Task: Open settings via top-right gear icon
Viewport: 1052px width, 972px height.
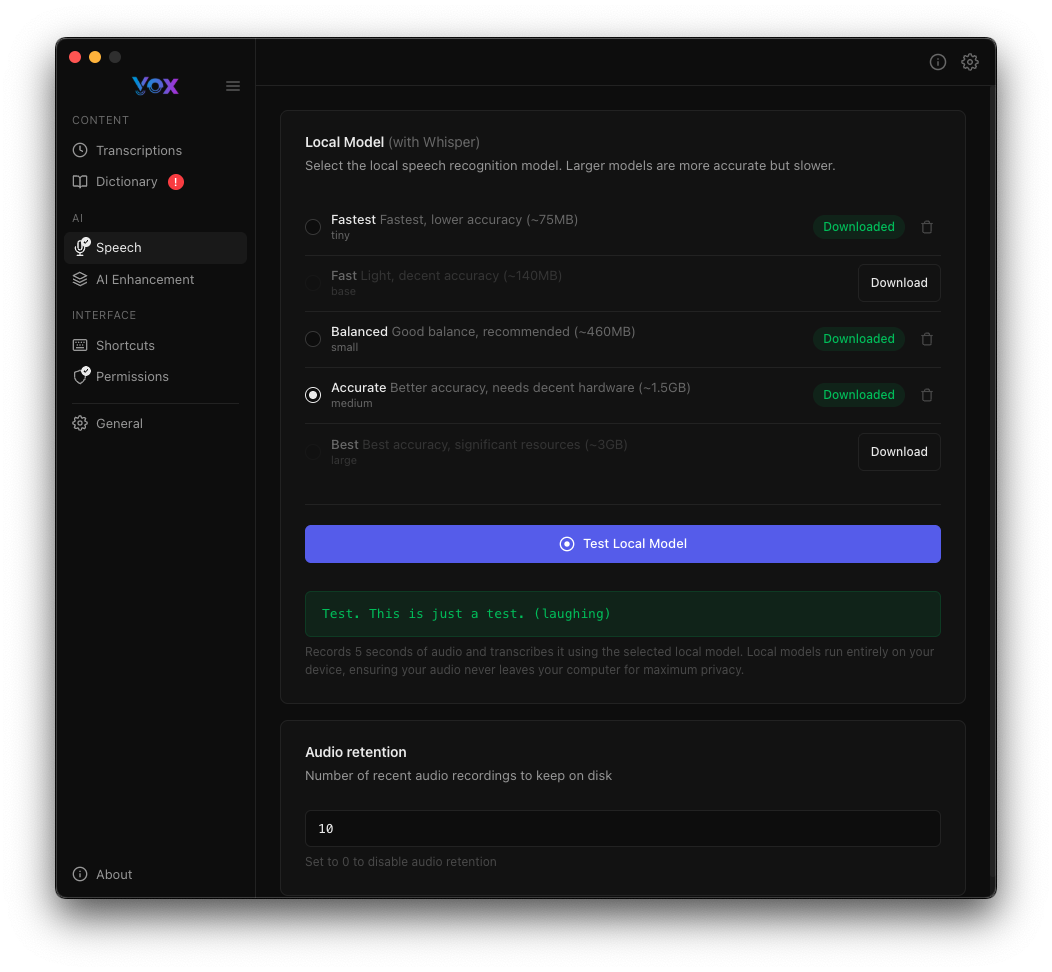Action: pos(969,62)
